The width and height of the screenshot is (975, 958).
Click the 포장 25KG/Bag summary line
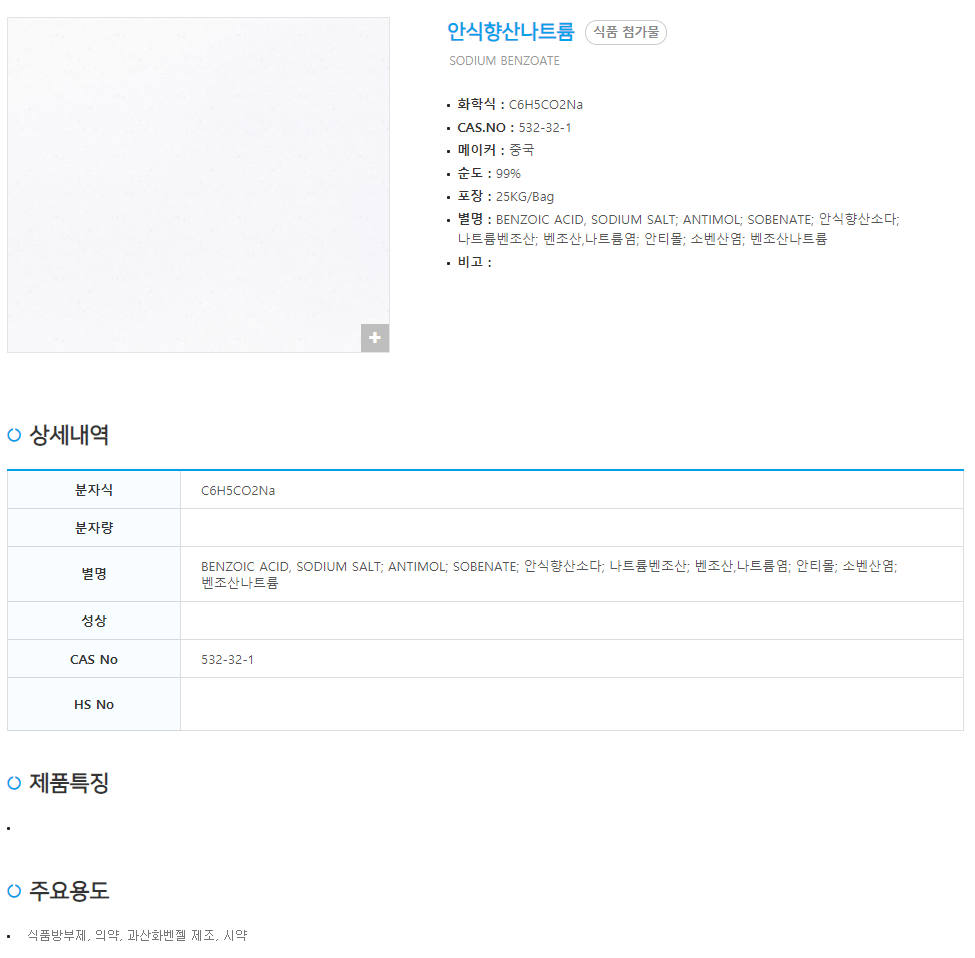click(x=505, y=196)
